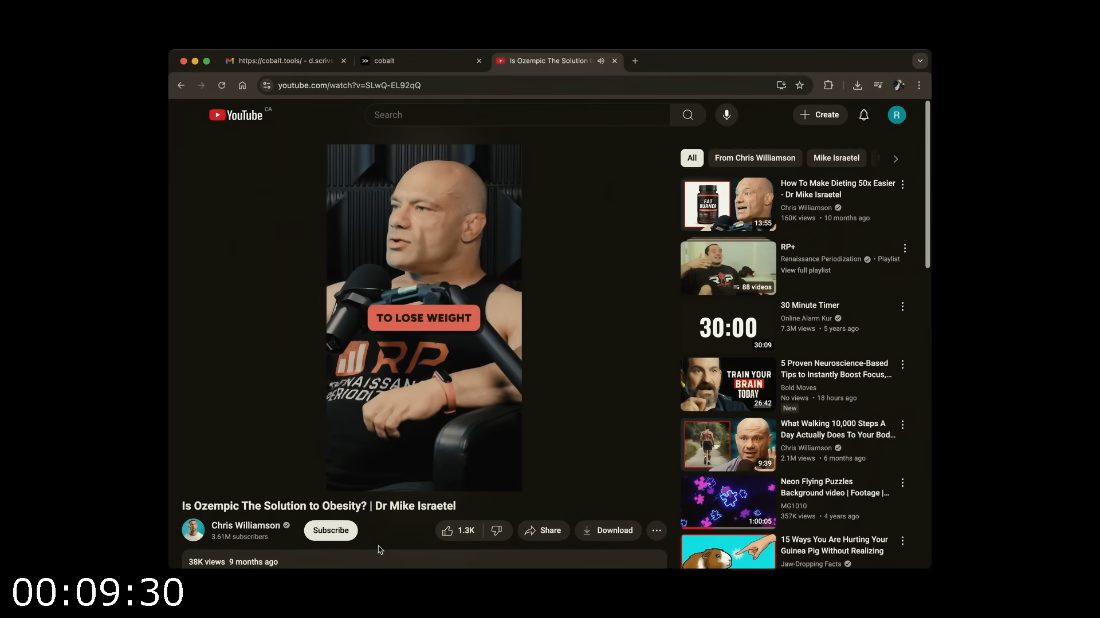The width and height of the screenshot is (1100, 618).
Task: Expand the tab list chevron dropdown
Action: [920, 61]
